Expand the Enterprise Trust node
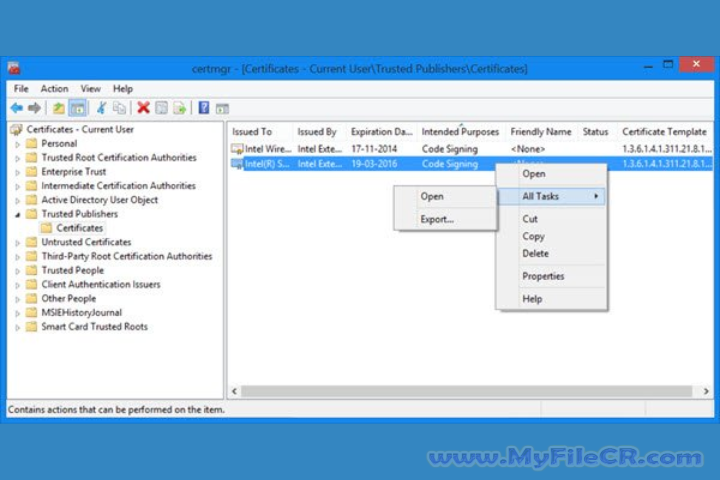 point(17,172)
